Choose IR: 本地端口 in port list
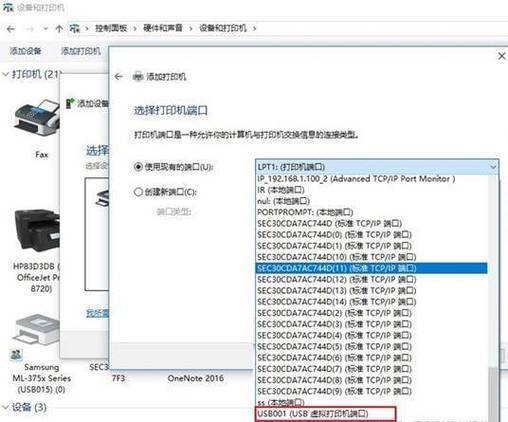The image size is (508, 422). pos(372,190)
